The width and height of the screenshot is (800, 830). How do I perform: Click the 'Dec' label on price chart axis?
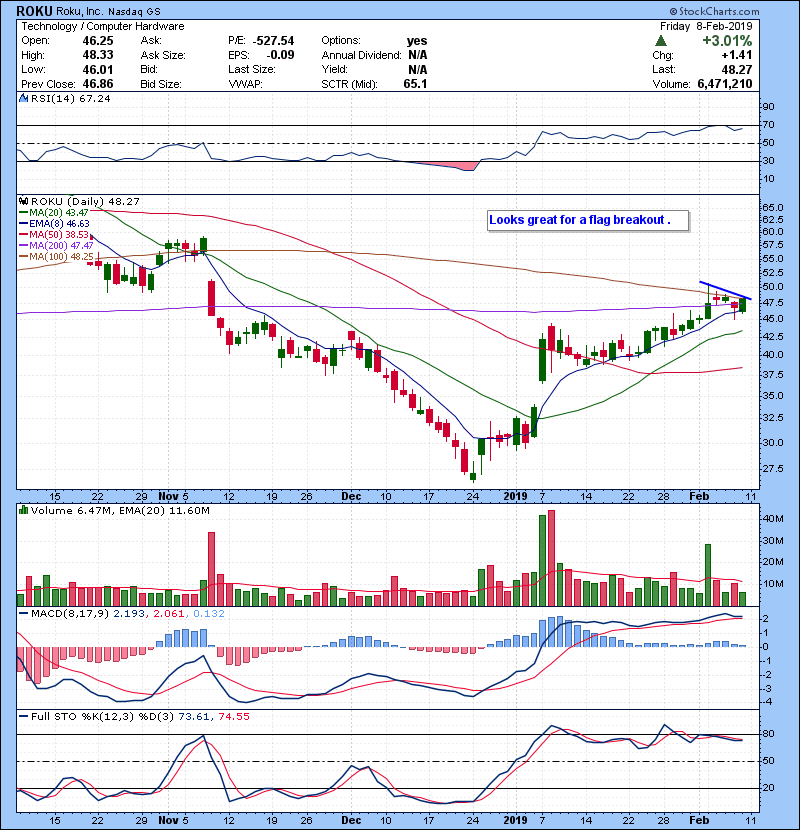tap(351, 496)
